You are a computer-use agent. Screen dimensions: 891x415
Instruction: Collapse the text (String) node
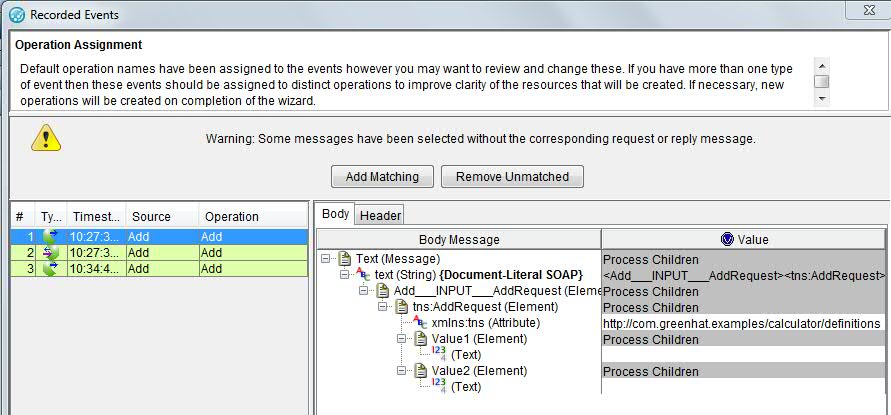click(x=345, y=275)
